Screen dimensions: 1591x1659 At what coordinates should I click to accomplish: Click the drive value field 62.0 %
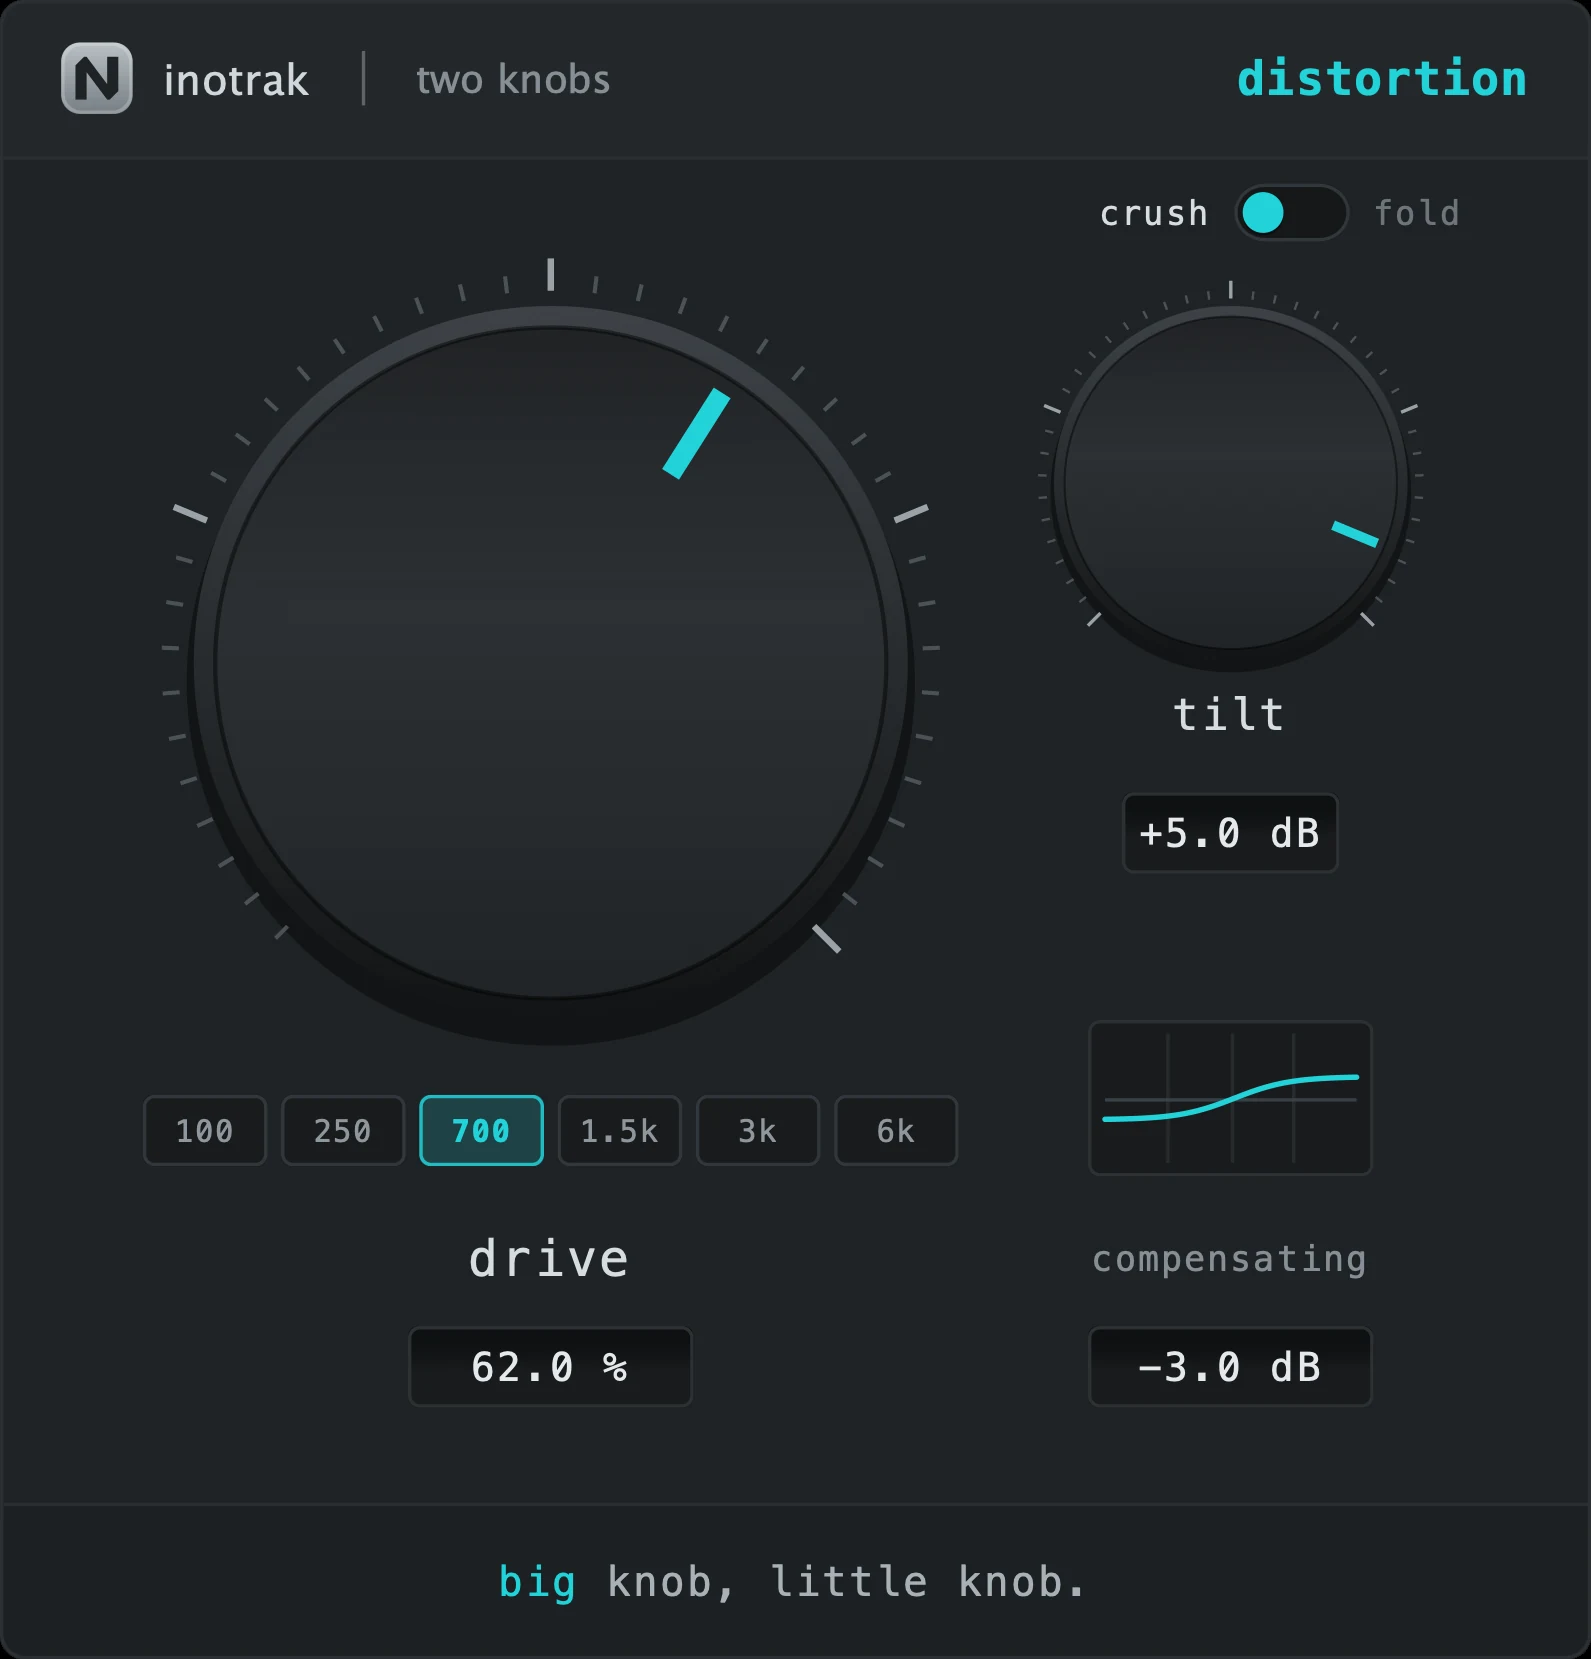[x=550, y=1367]
